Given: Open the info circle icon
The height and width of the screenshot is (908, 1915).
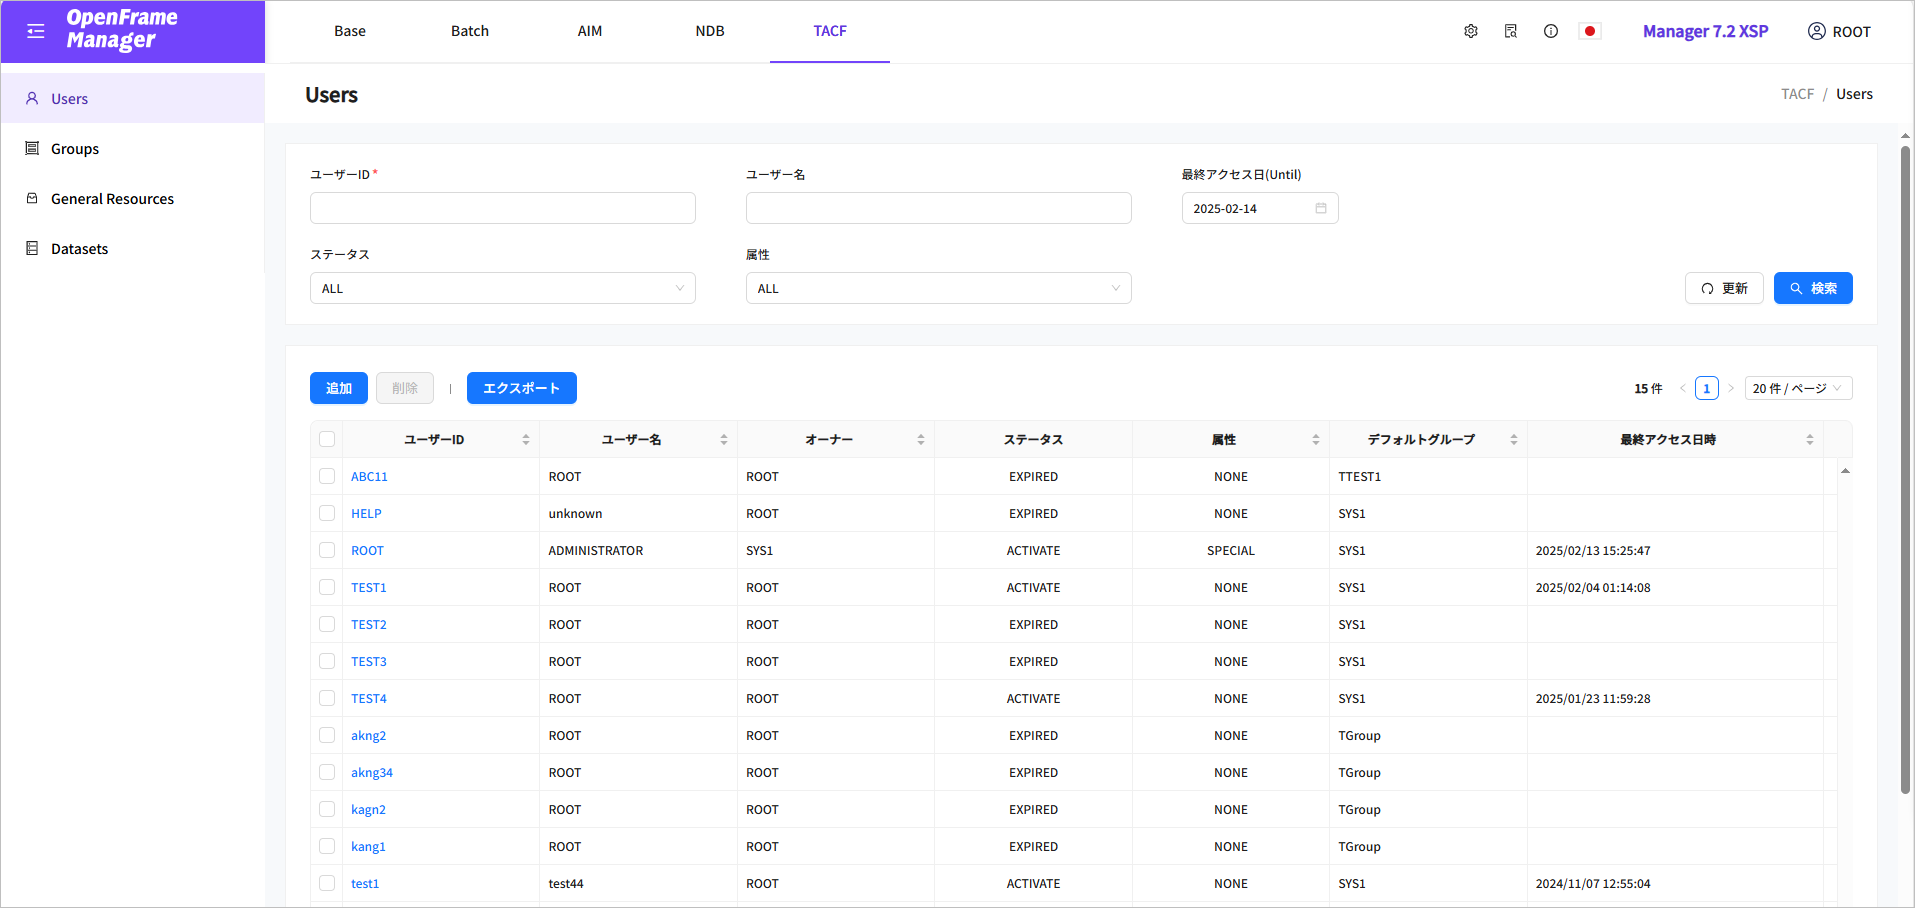Looking at the screenshot, I should coord(1550,31).
